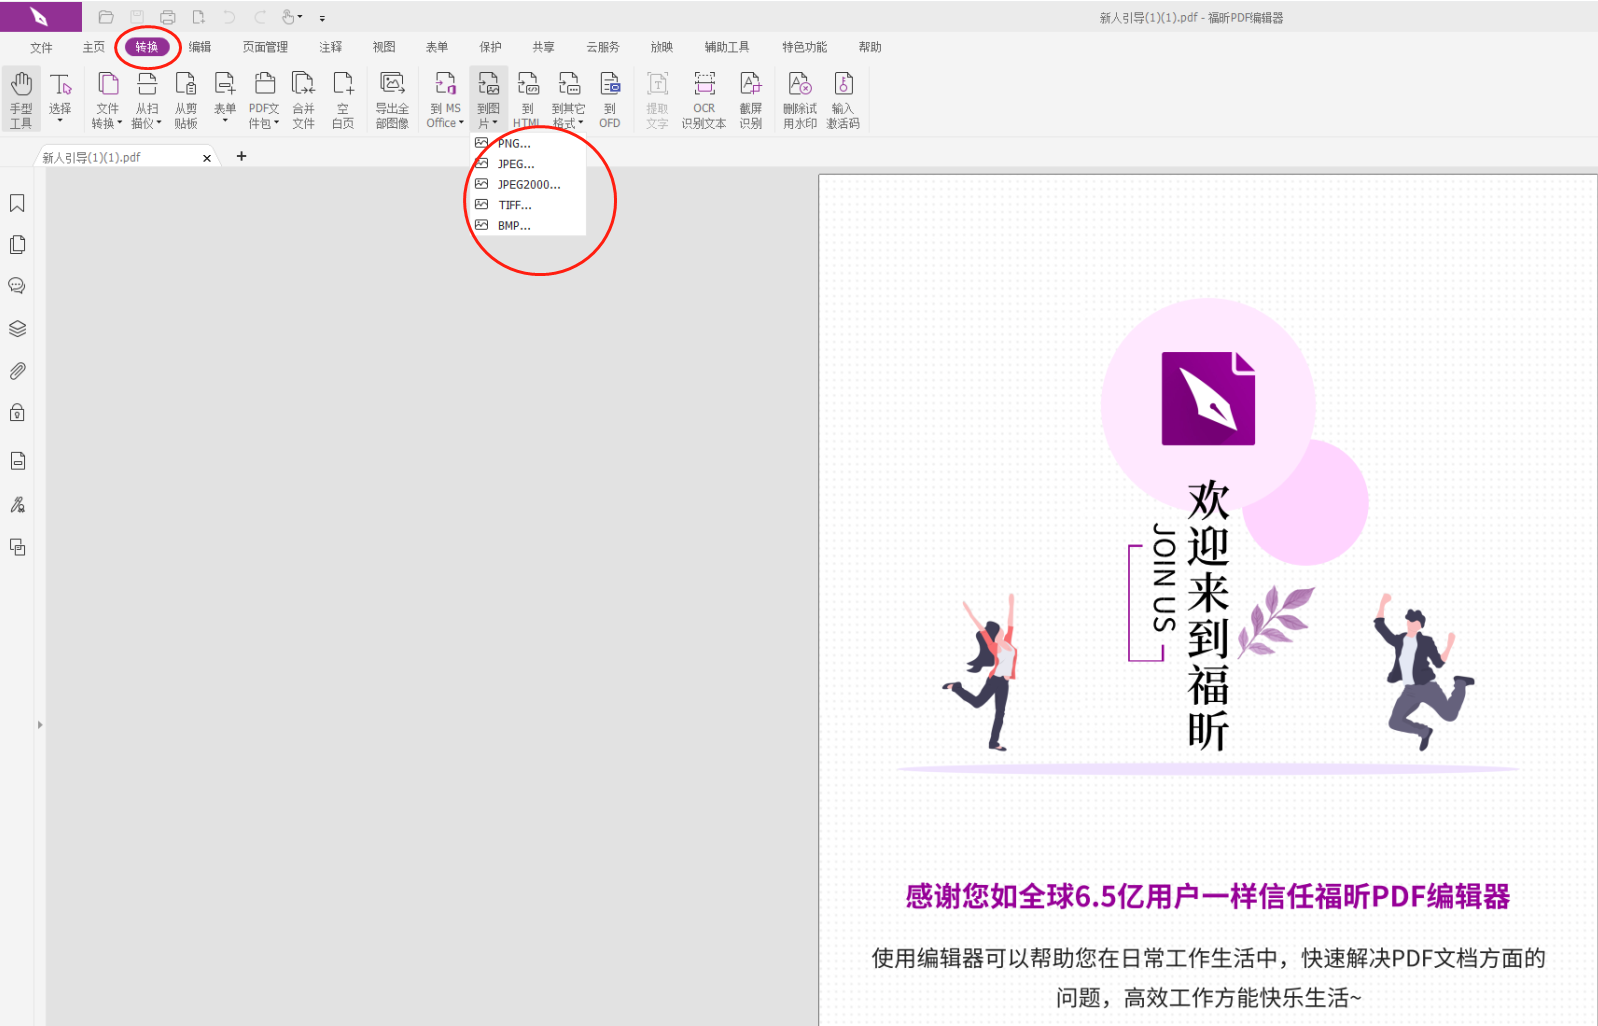Click the 到 OFD convert icon
This screenshot has width=1598, height=1026.
pyautogui.click(x=610, y=99)
